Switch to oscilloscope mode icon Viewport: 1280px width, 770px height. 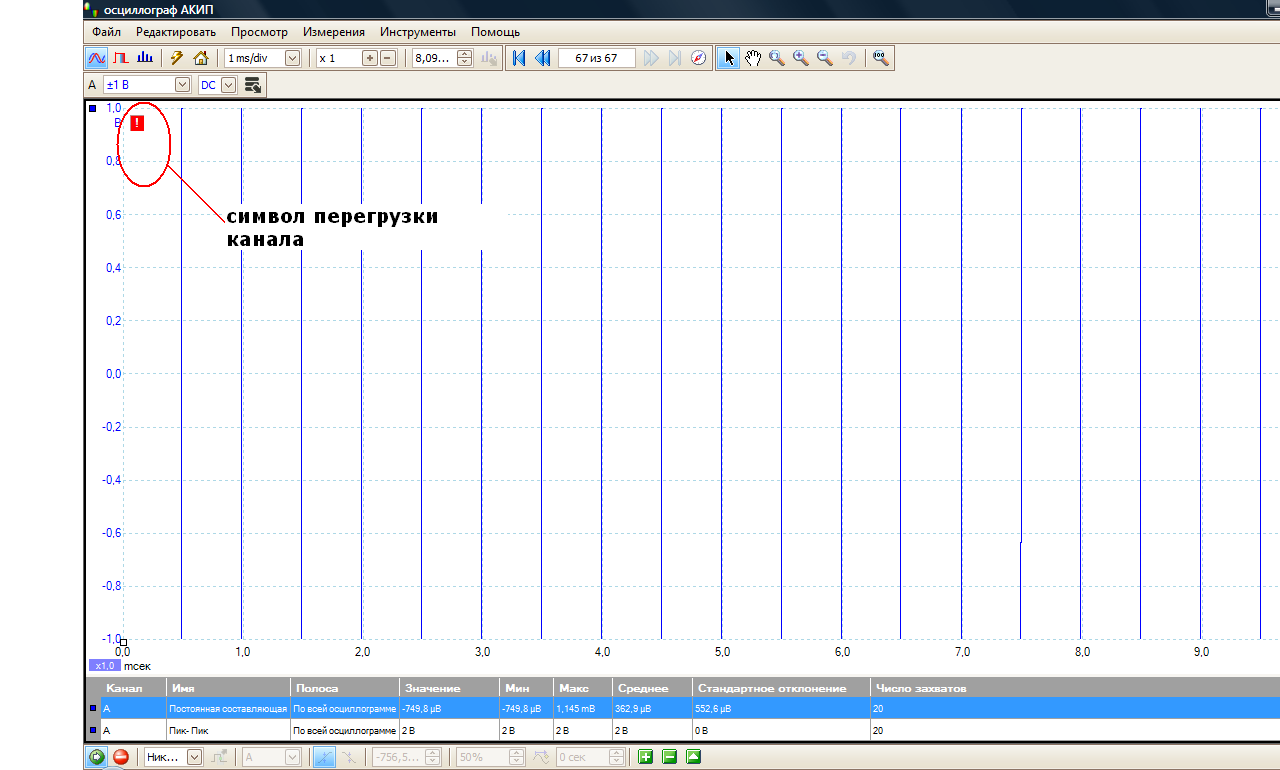[97, 58]
